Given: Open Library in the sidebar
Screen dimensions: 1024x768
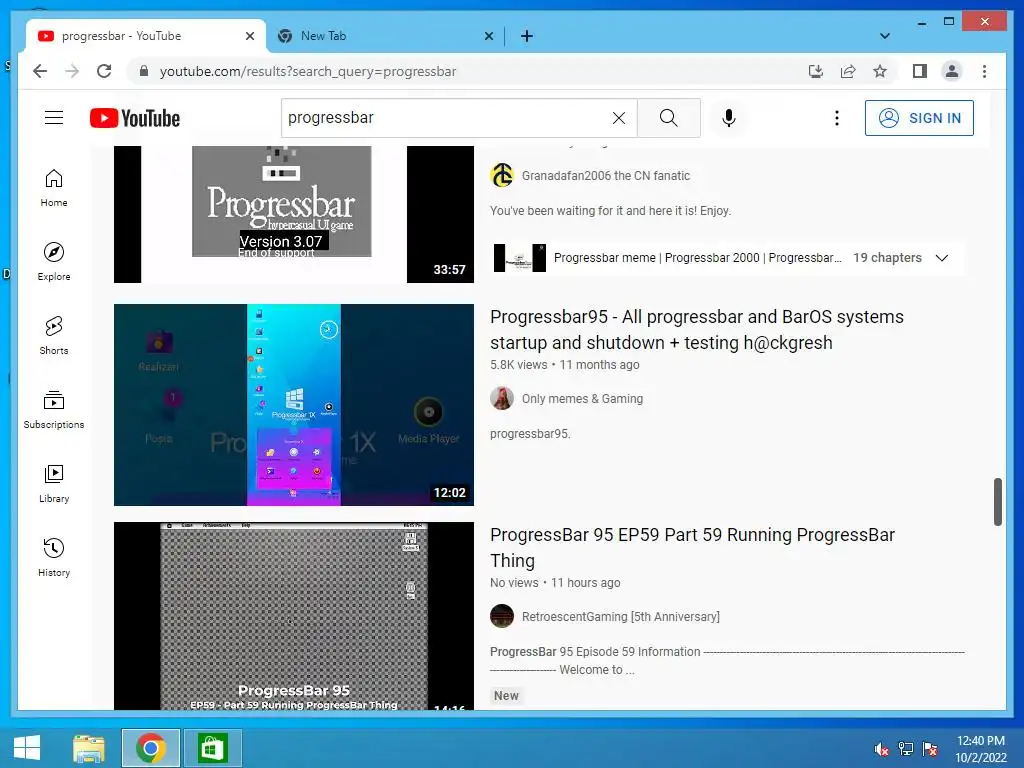Looking at the screenshot, I should [x=54, y=483].
